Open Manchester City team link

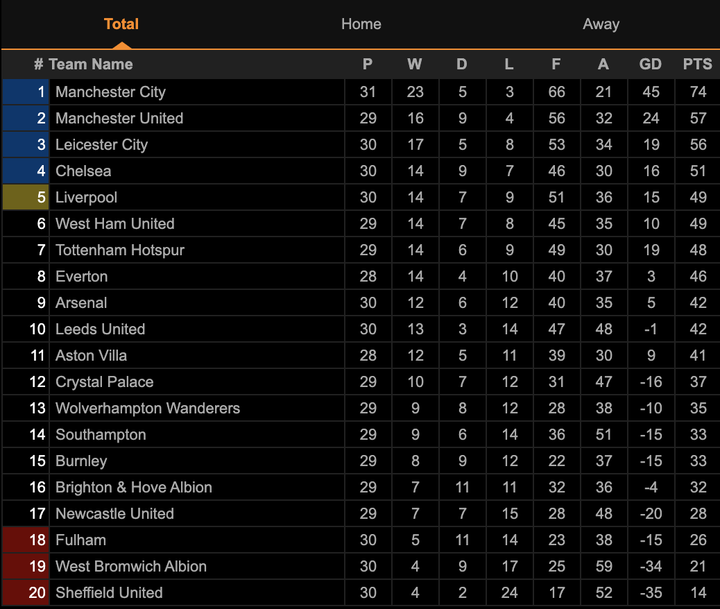click(110, 92)
